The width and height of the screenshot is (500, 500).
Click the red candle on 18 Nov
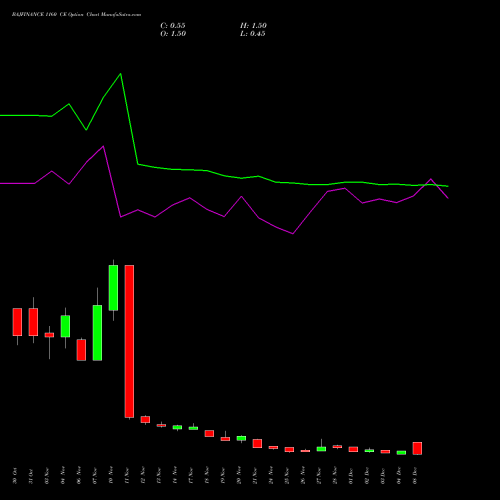pos(209,433)
